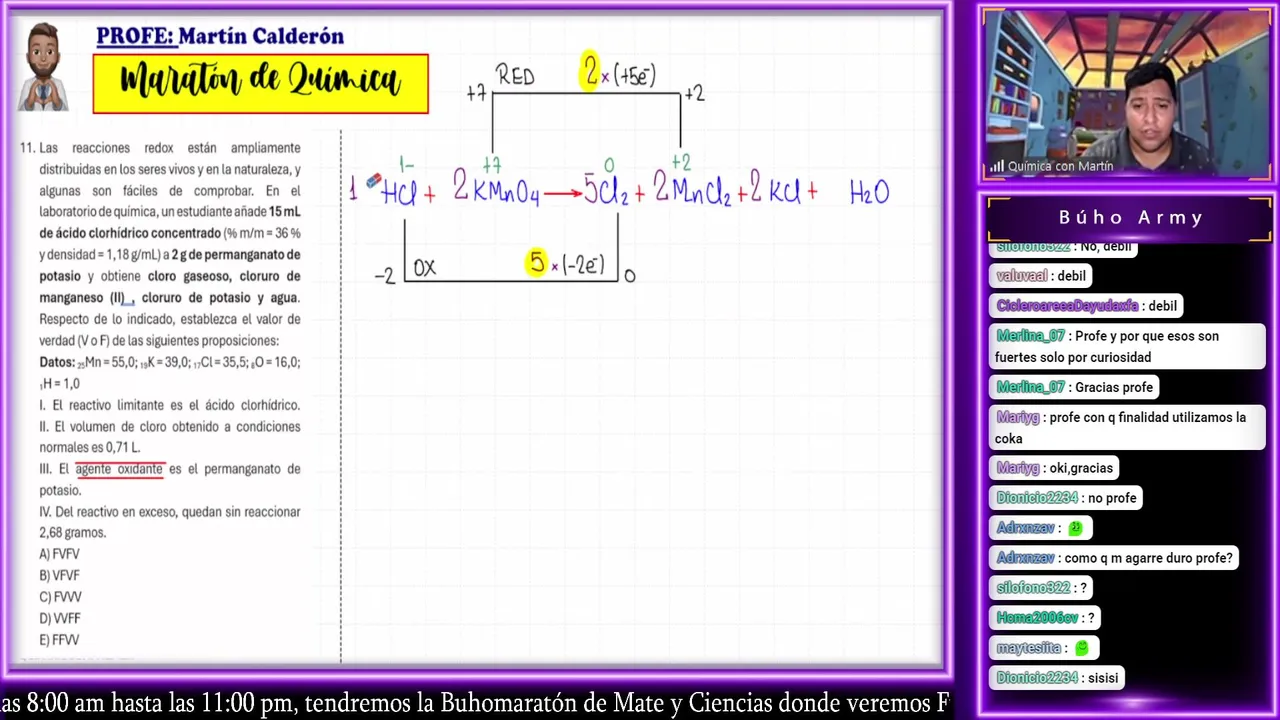Click the 'Datos:' atomic mass line

[169, 373]
